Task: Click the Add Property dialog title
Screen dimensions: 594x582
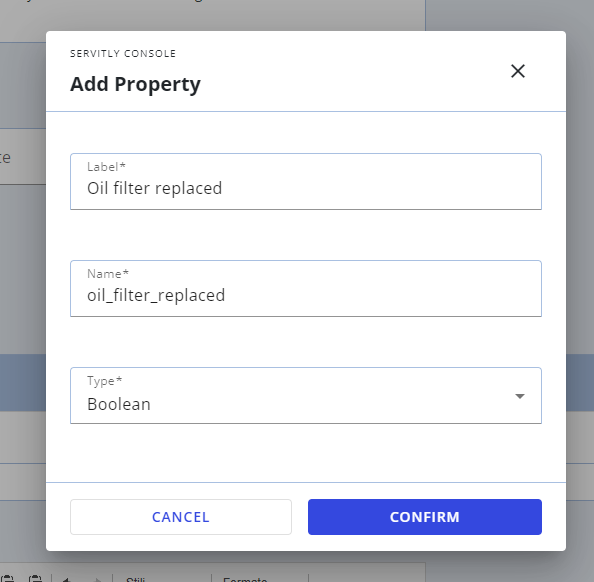Action: point(135,84)
